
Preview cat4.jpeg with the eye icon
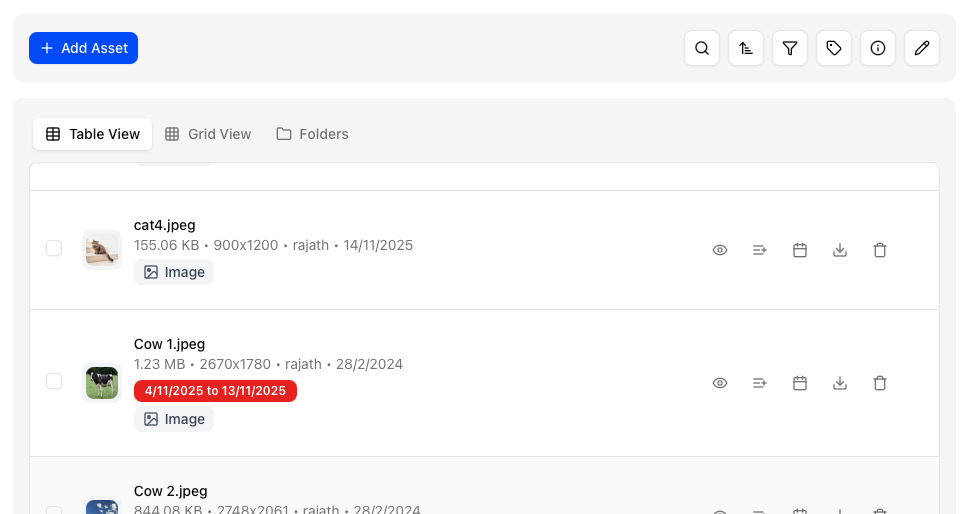point(720,250)
